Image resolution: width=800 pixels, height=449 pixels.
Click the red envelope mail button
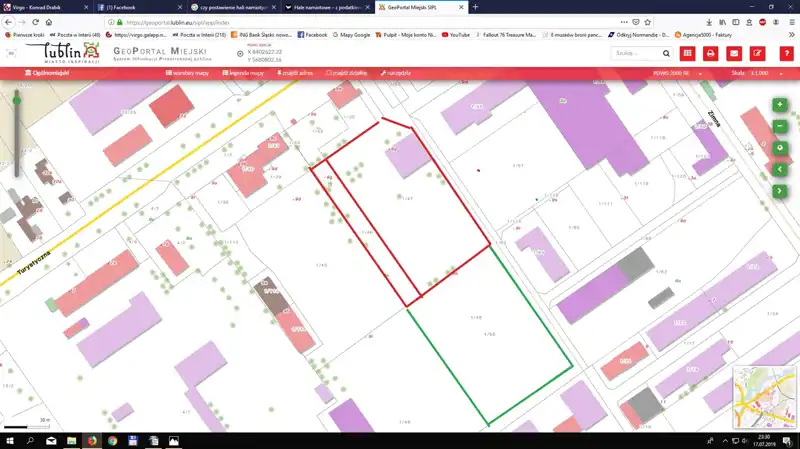(x=734, y=53)
